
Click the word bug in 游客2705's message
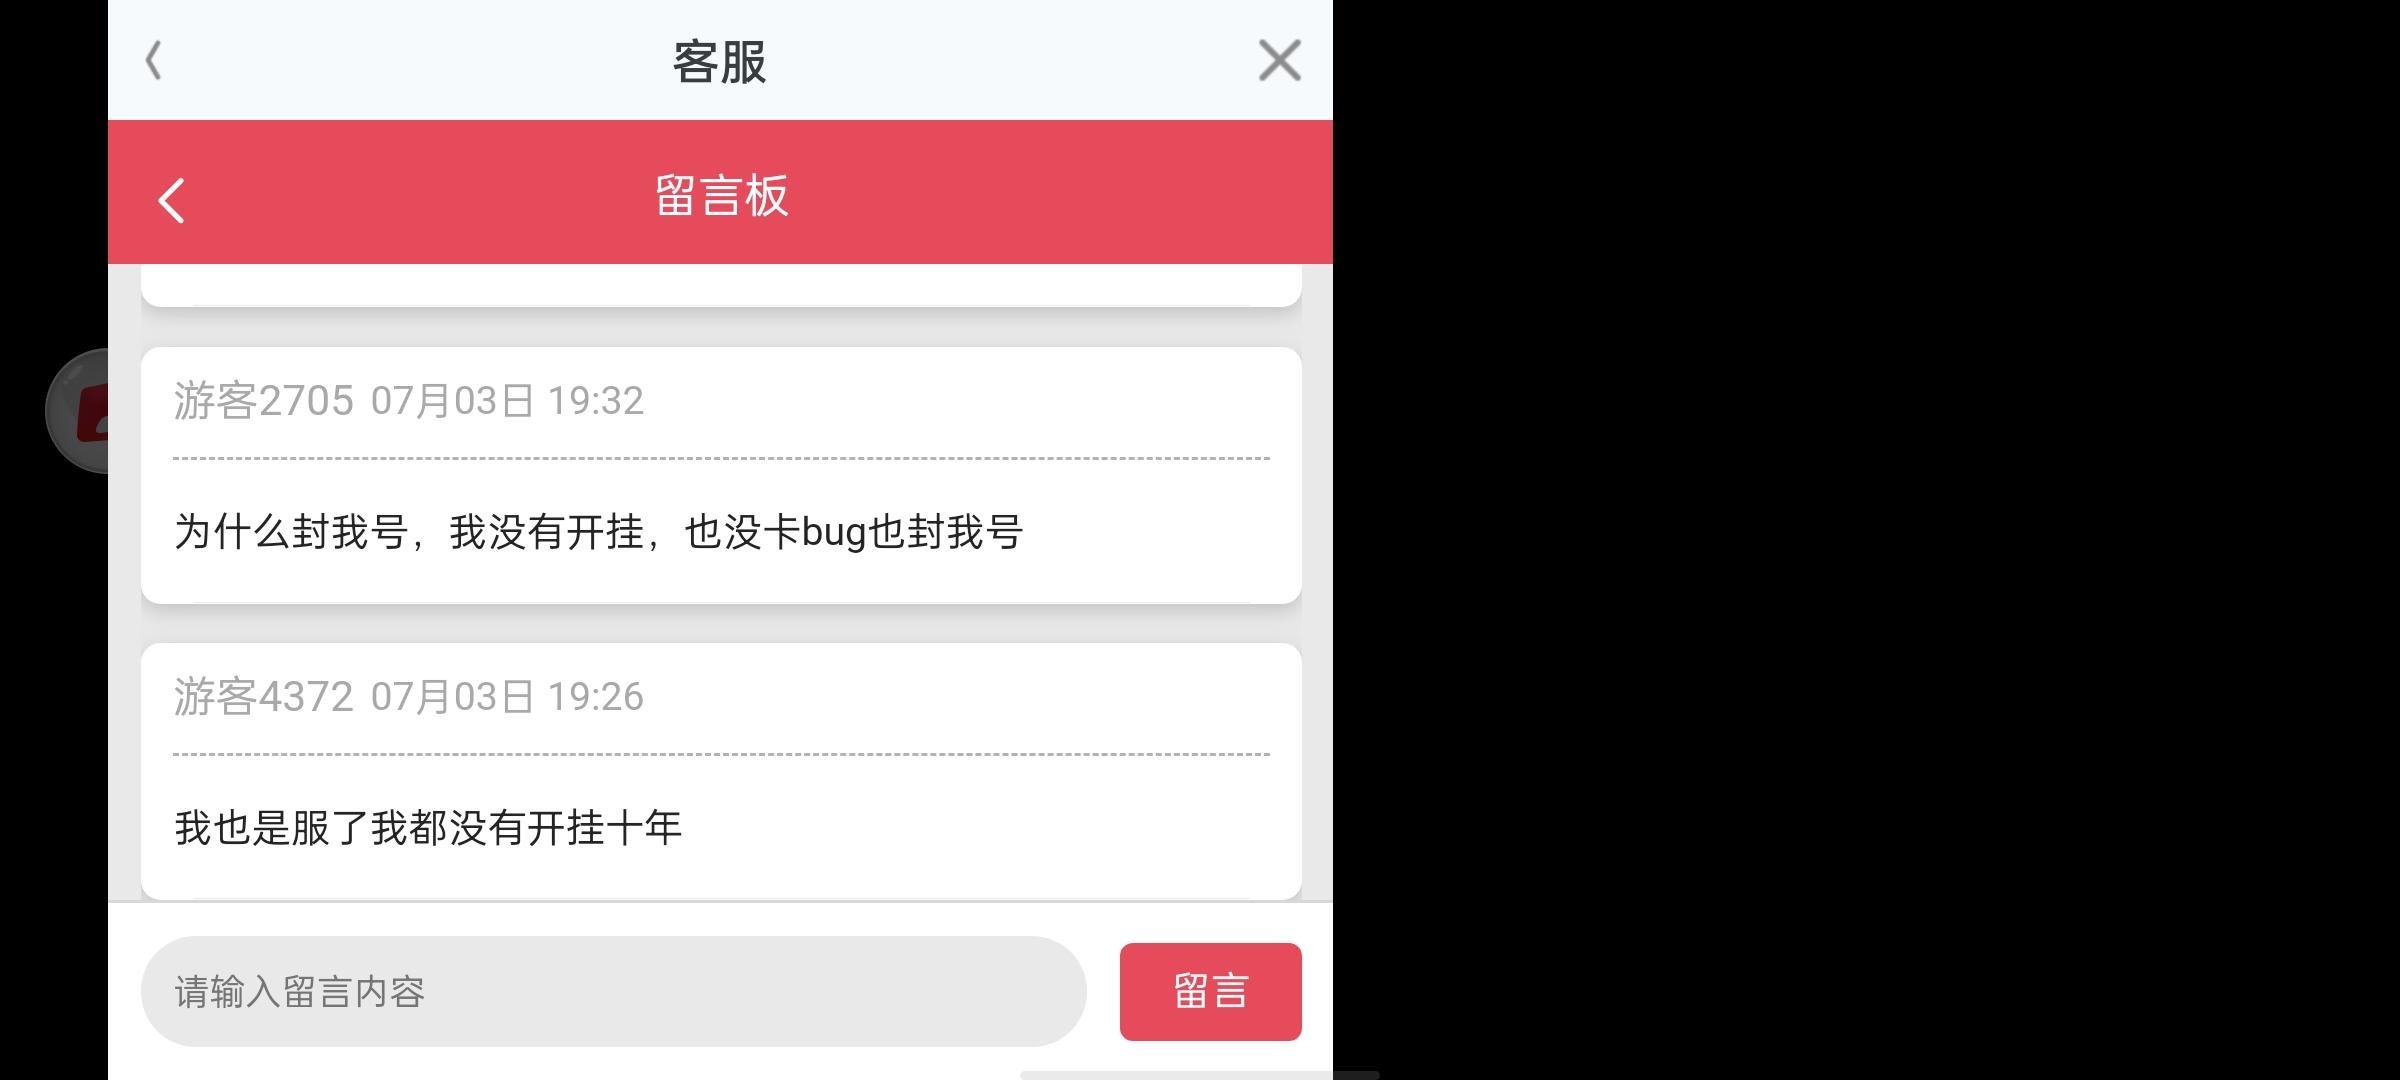(834, 532)
